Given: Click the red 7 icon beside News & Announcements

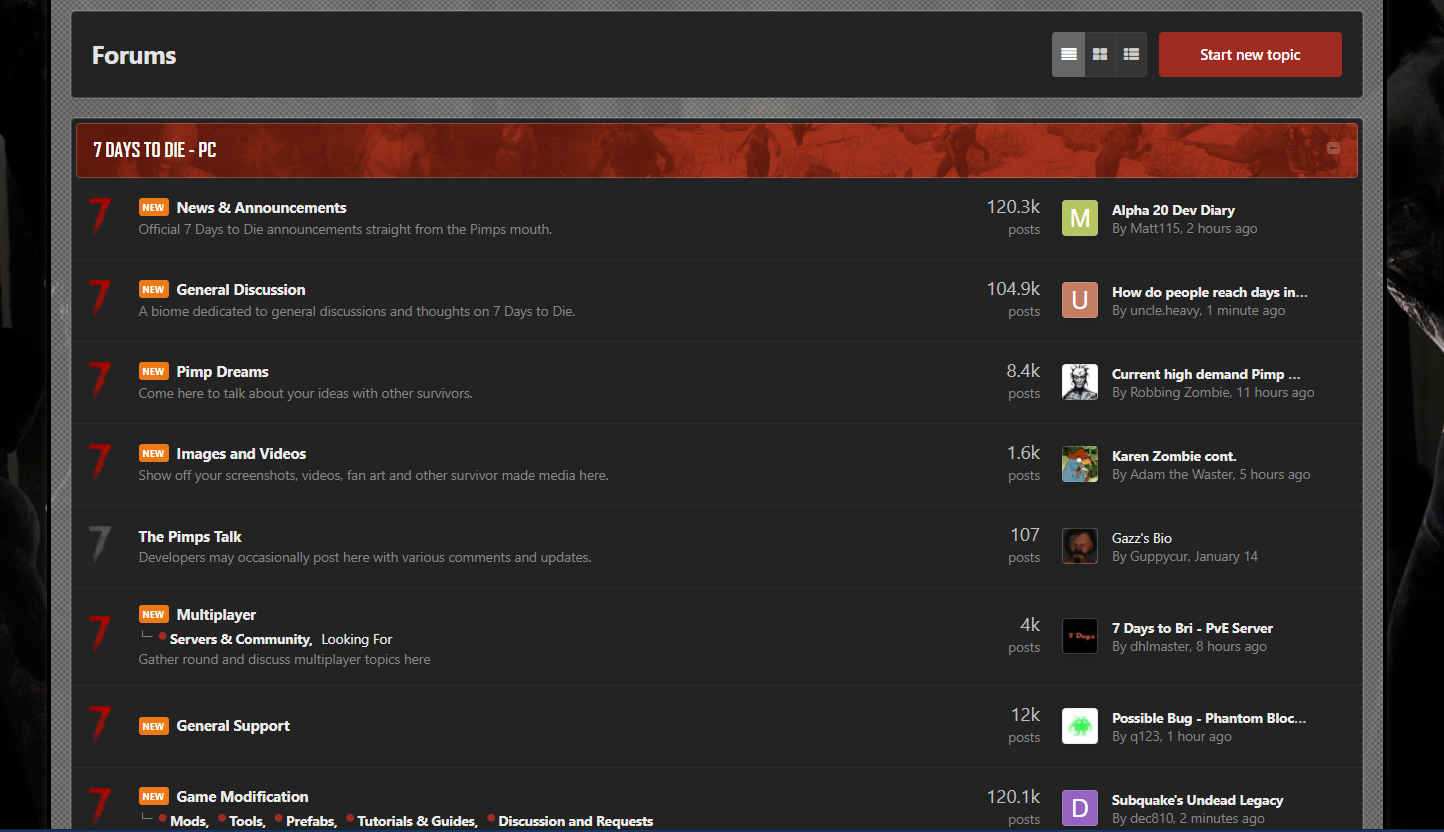Looking at the screenshot, I should tap(99, 216).
